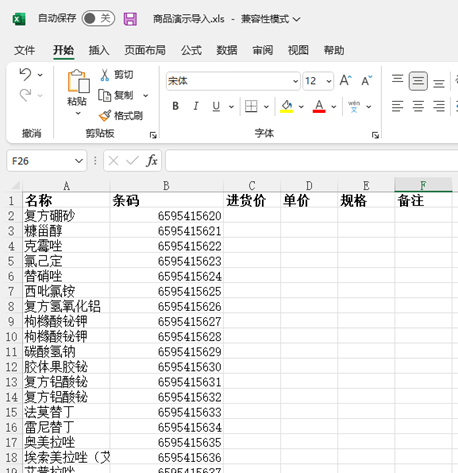Open compatibility mode title dropdown
This screenshot has width=458, height=473.
(296, 19)
